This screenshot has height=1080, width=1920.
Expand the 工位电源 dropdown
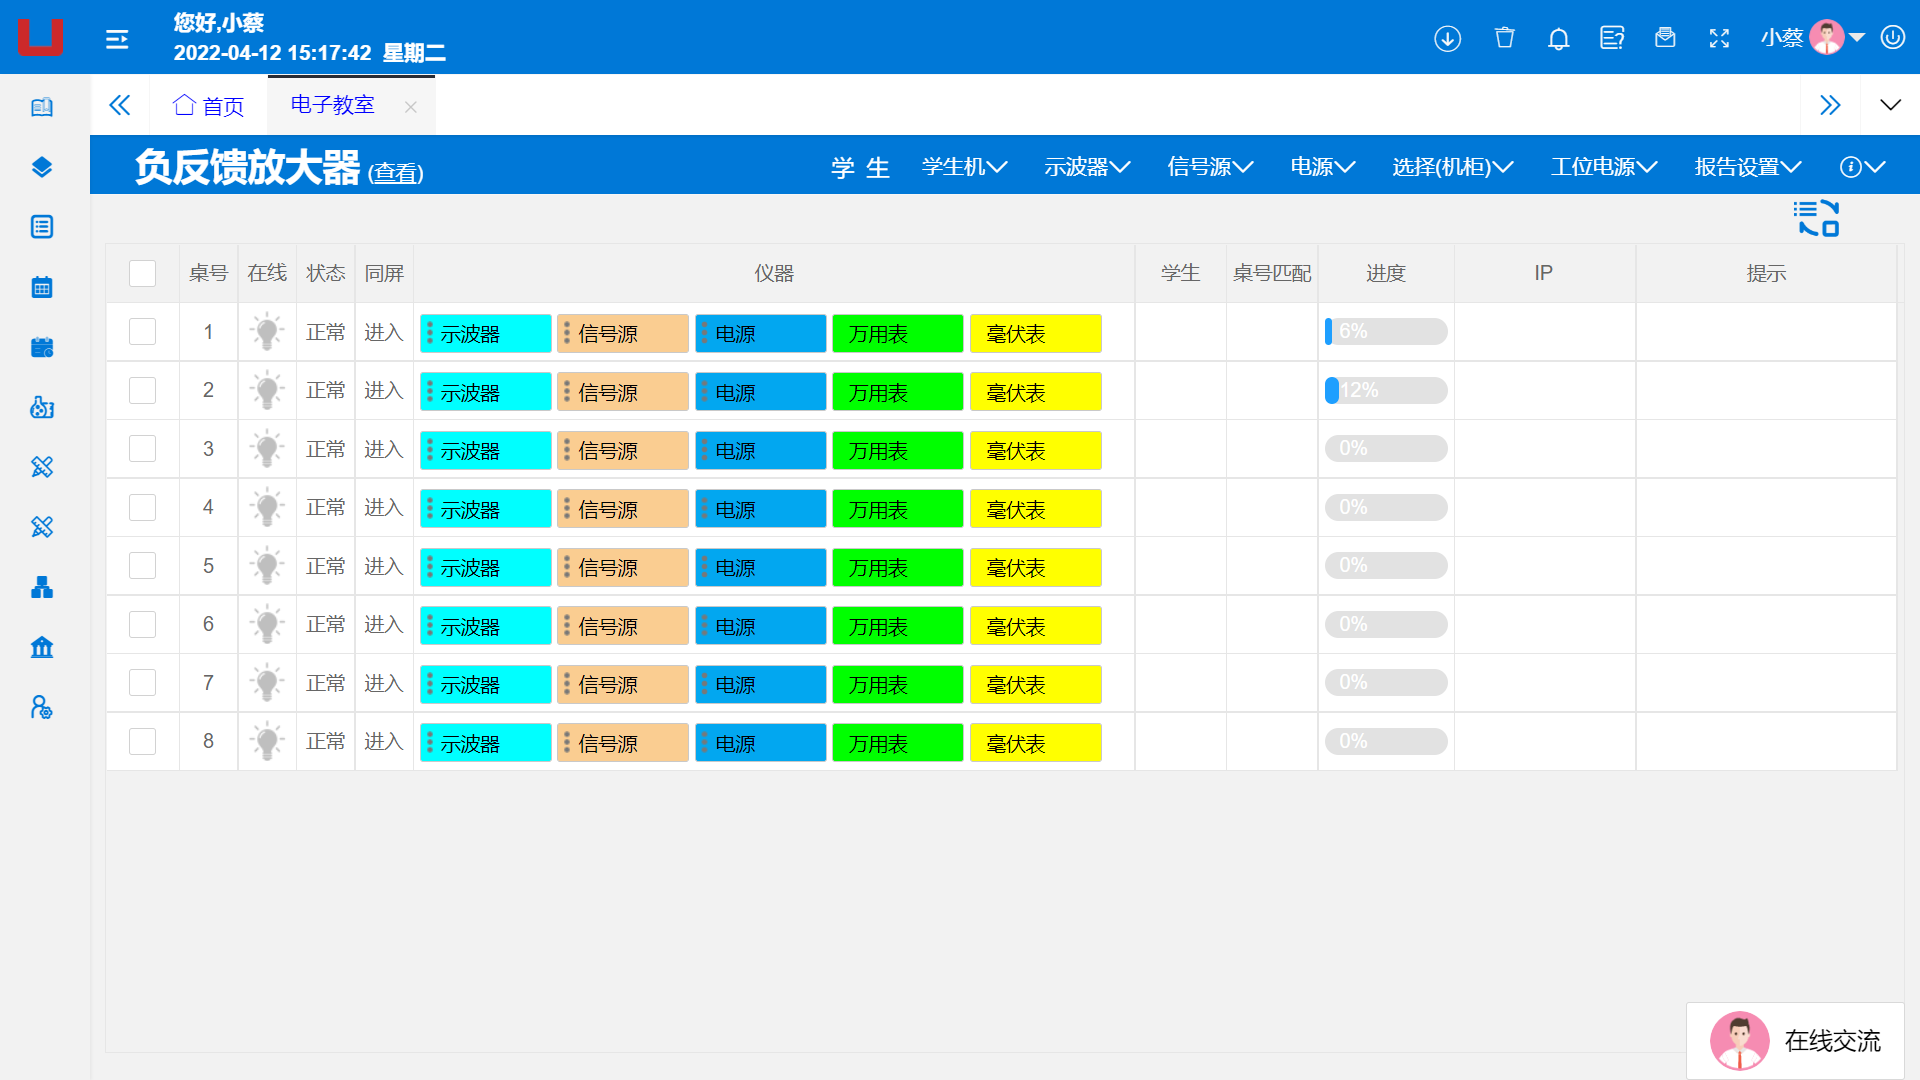pos(1603,167)
